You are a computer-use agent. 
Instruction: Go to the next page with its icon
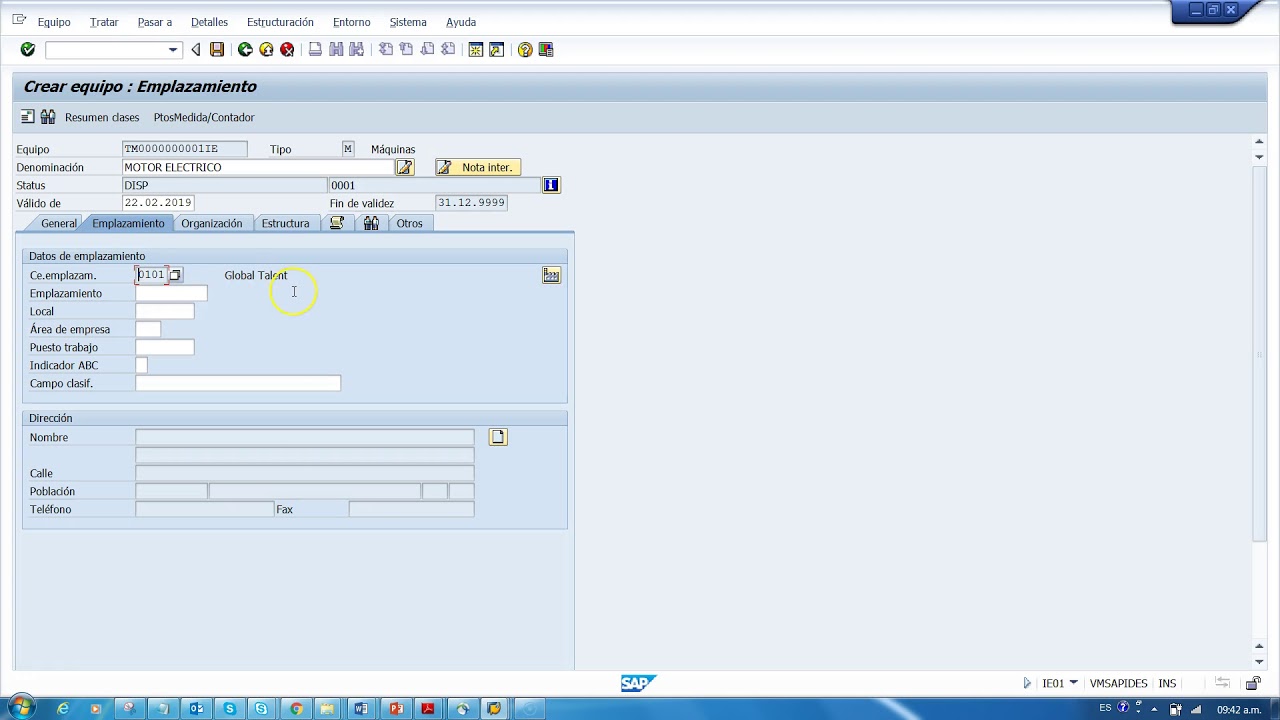(x=427, y=50)
